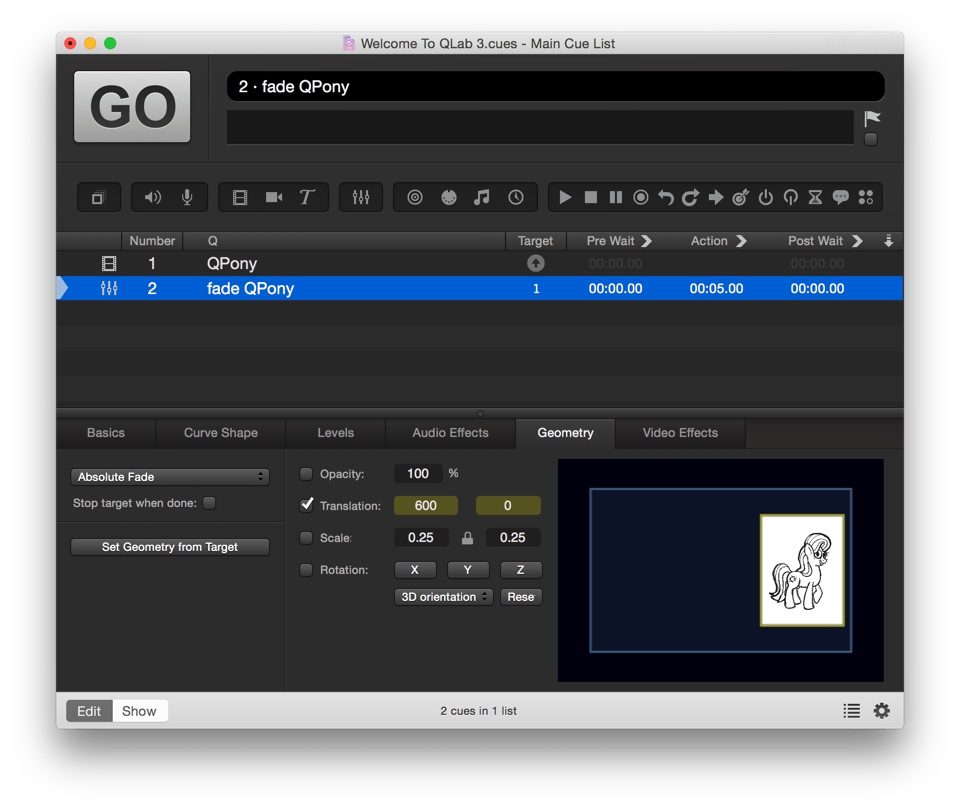Click the Camera cue icon

273,197
